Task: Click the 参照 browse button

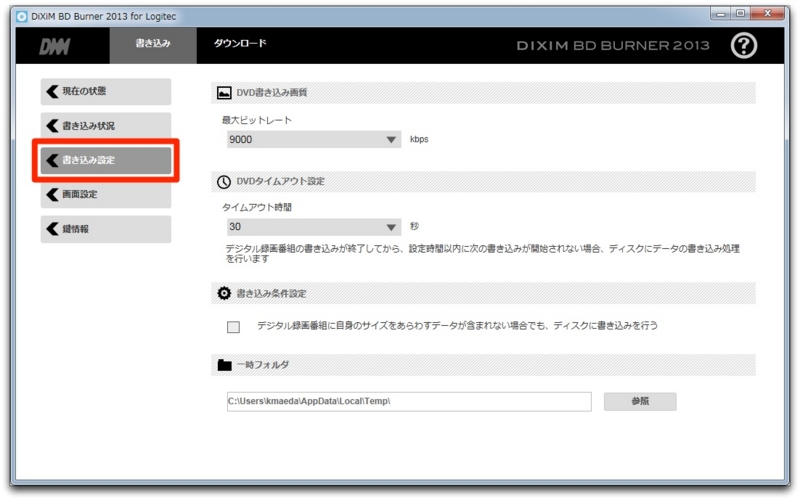Action: pos(640,402)
